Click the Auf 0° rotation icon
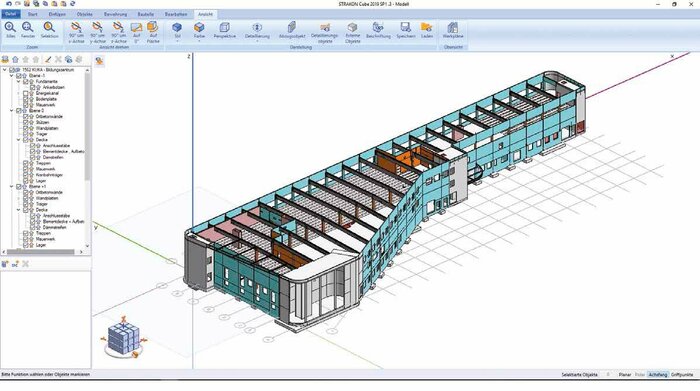Viewport: 700px width, 391px height. coord(137,27)
